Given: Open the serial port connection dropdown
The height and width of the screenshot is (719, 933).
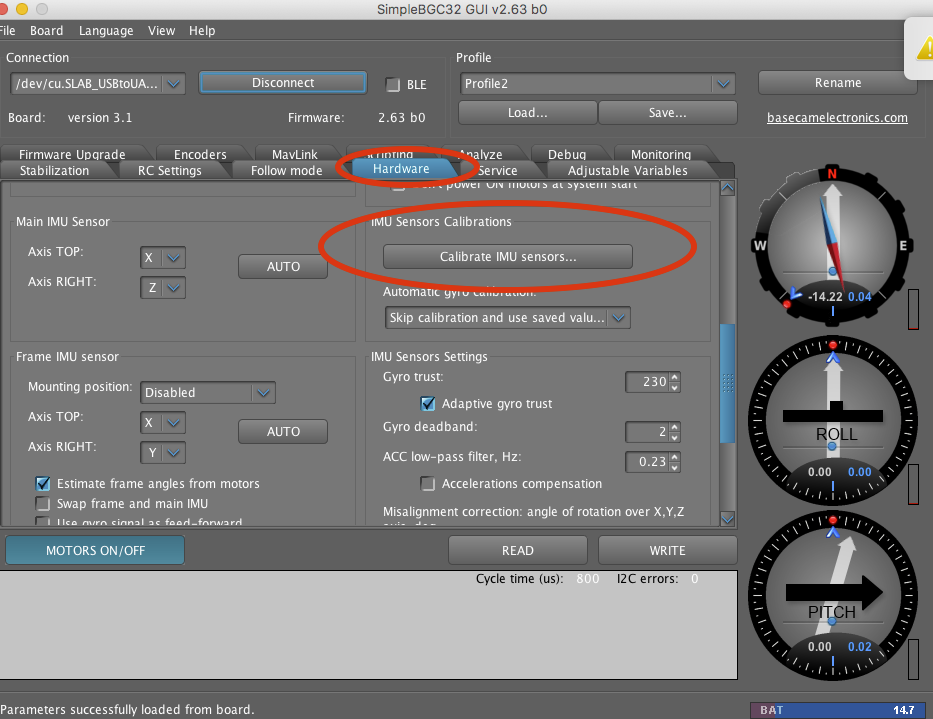Looking at the screenshot, I should [x=98, y=83].
